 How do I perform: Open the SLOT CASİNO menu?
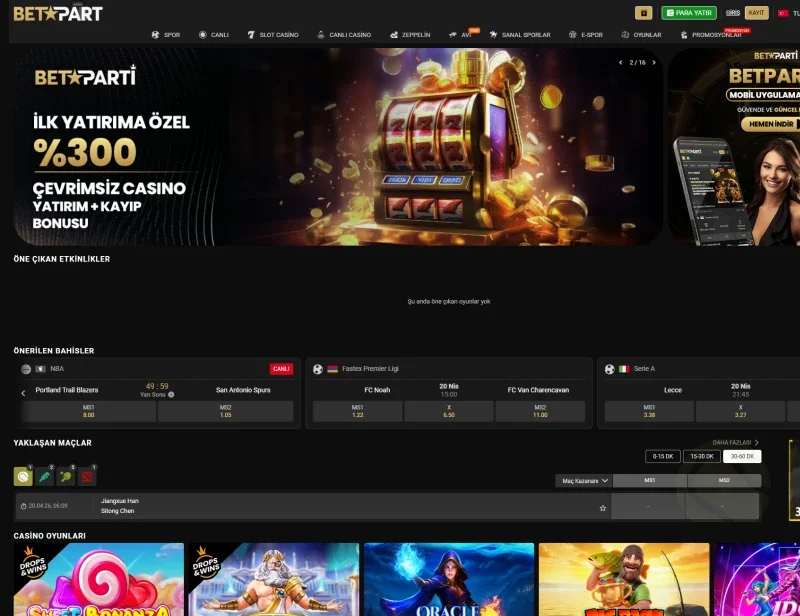pyautogui.click(x=273, y=35)
